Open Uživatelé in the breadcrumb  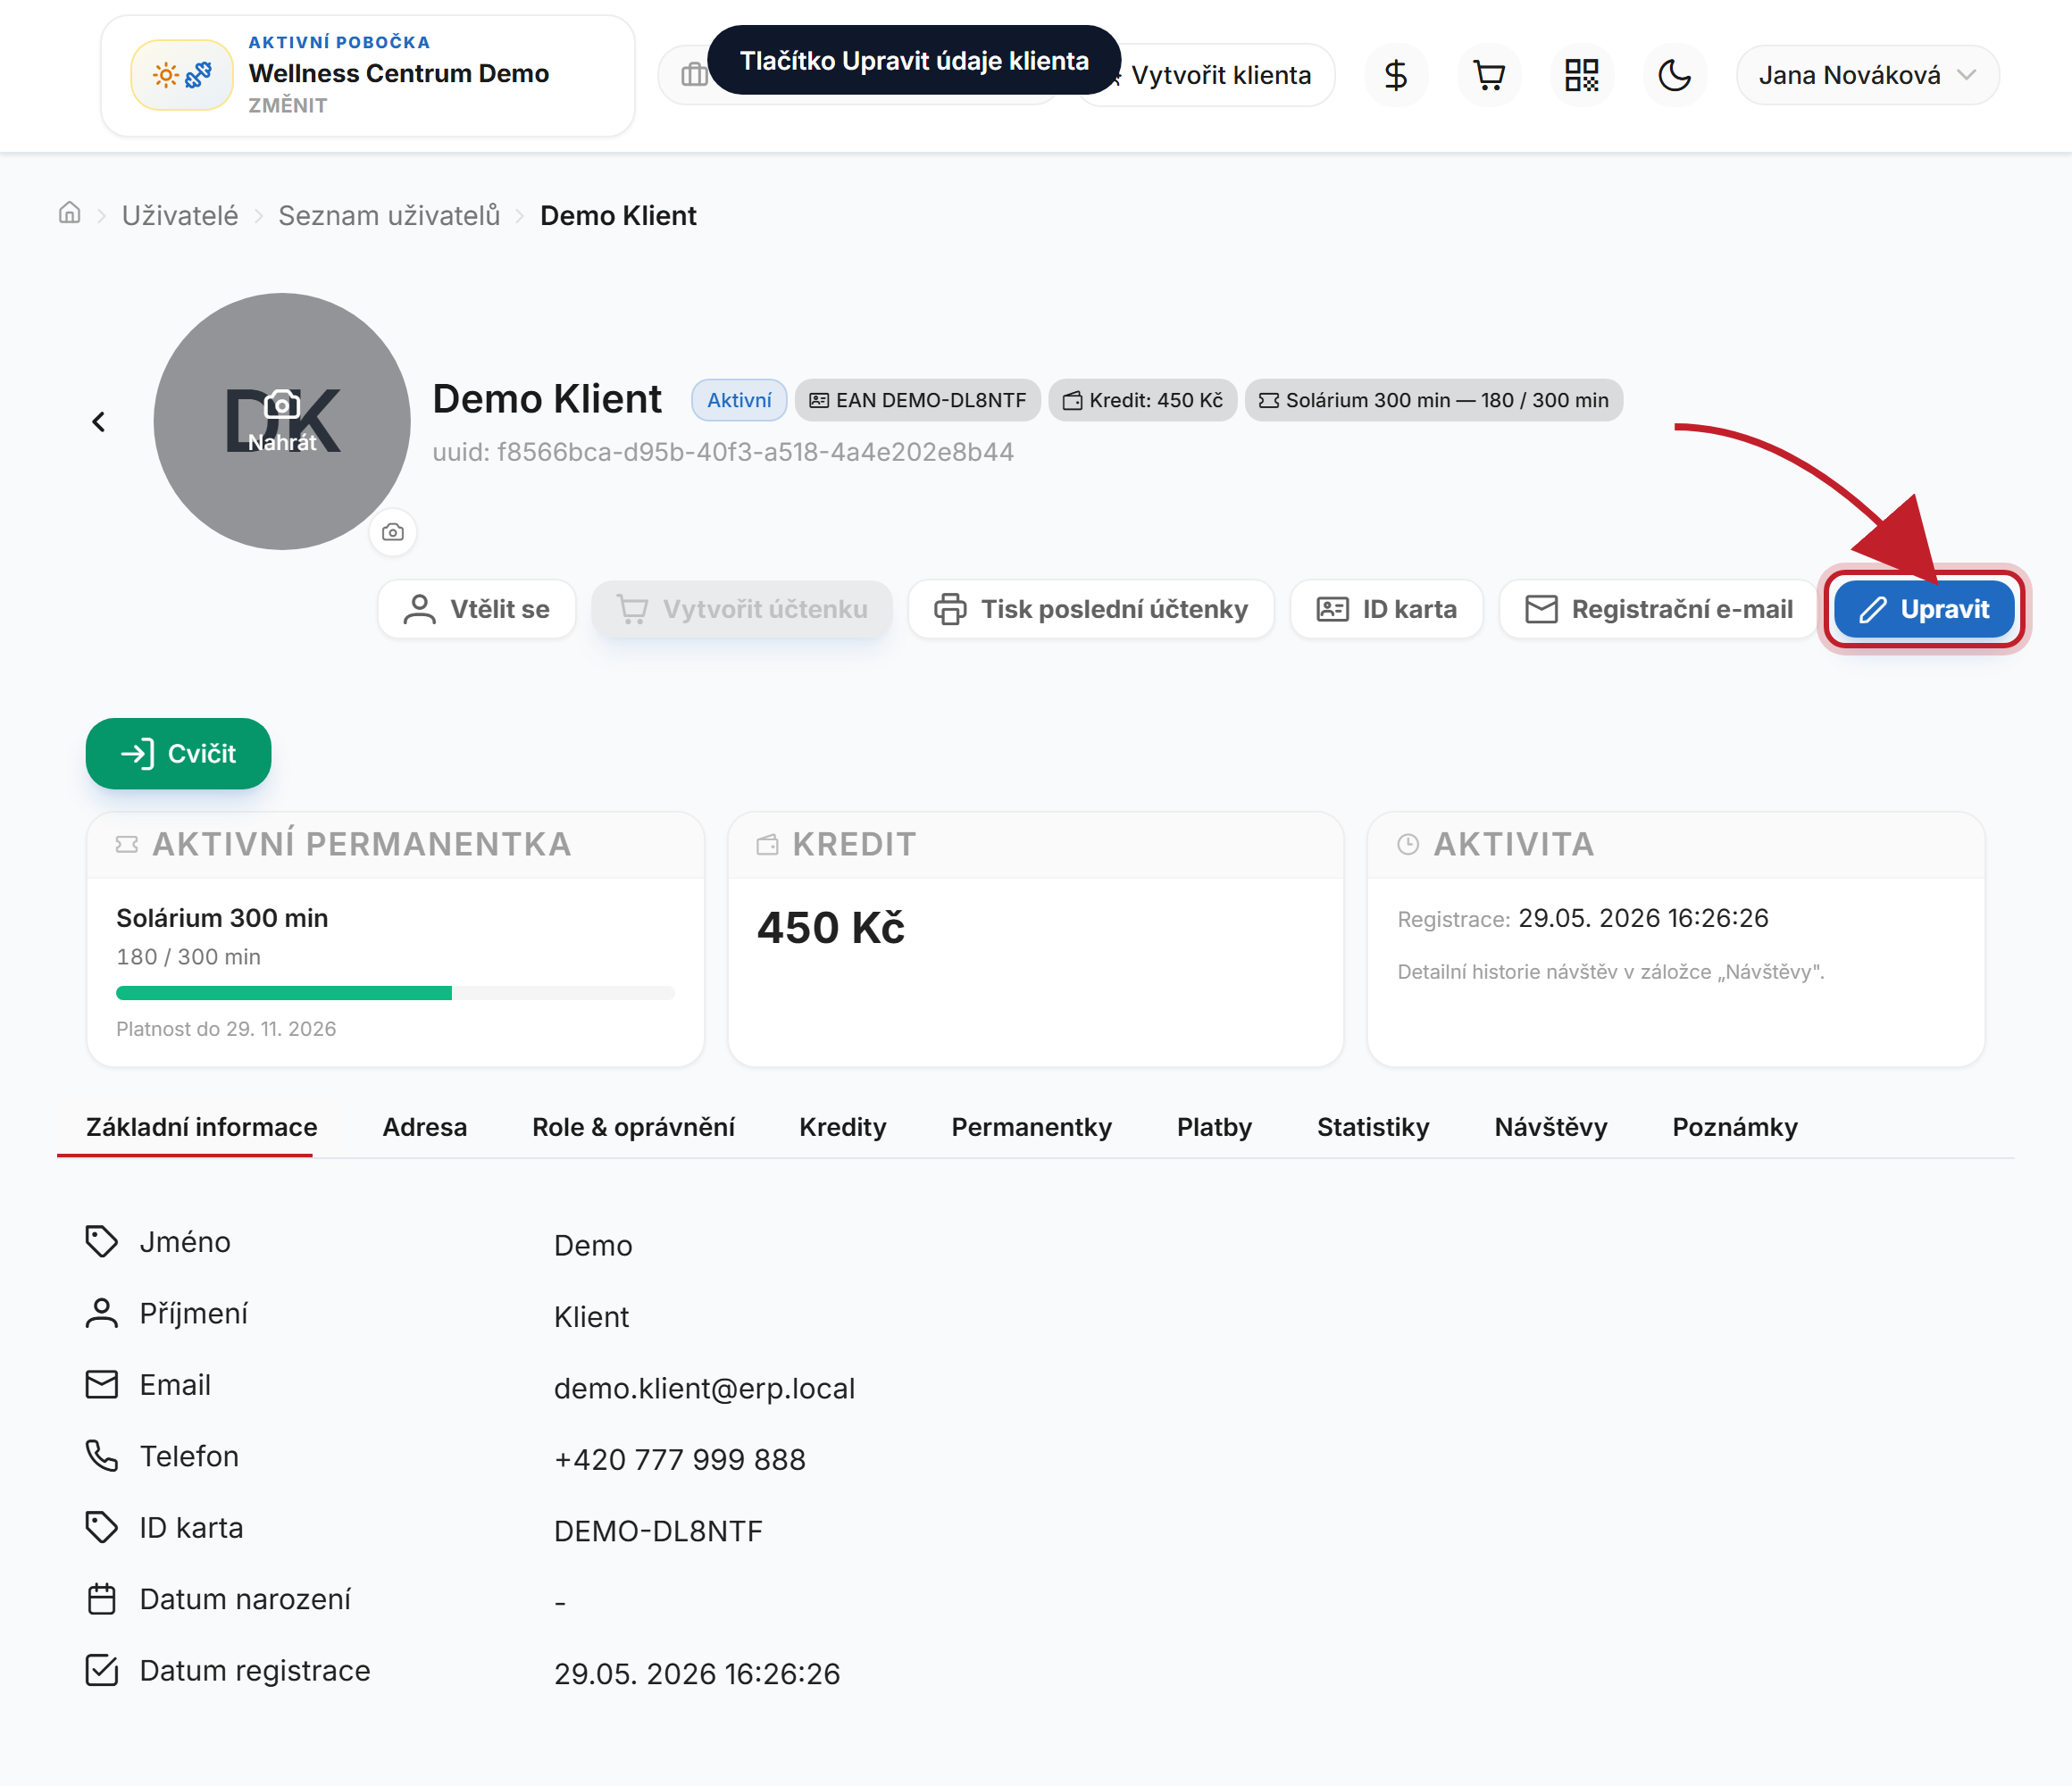point(180,216)
